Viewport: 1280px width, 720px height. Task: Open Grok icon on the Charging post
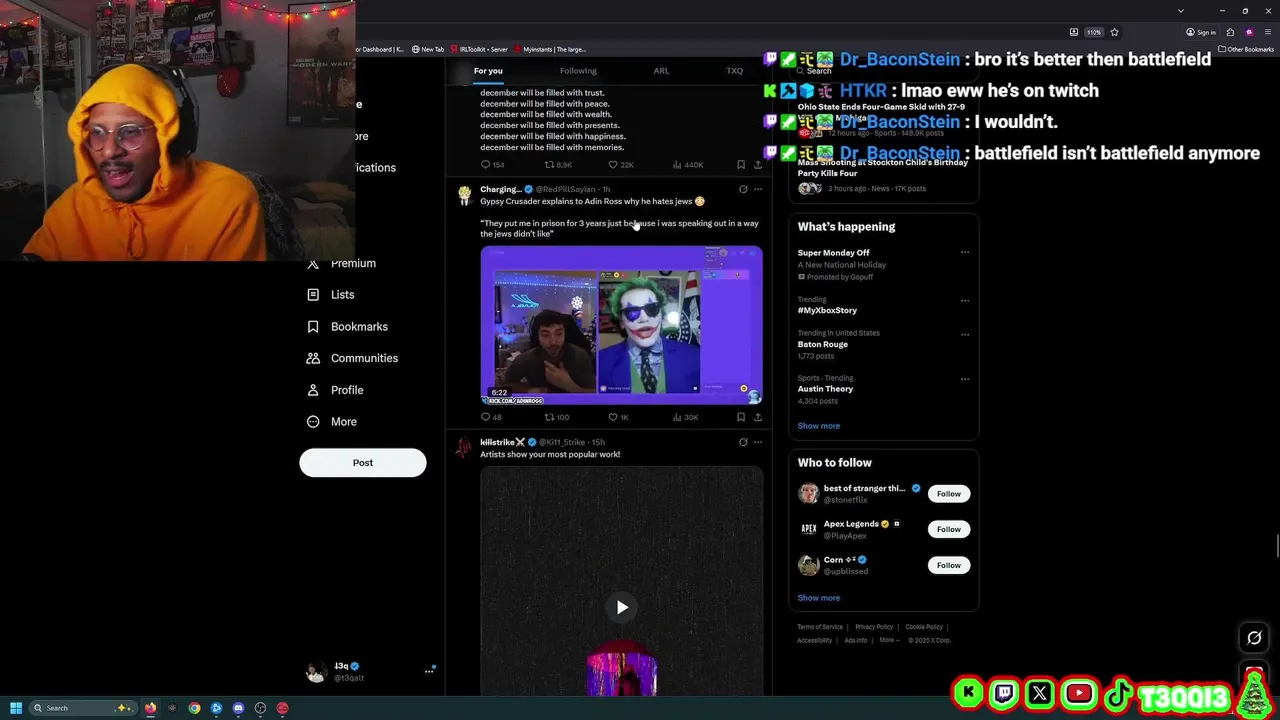742,189
